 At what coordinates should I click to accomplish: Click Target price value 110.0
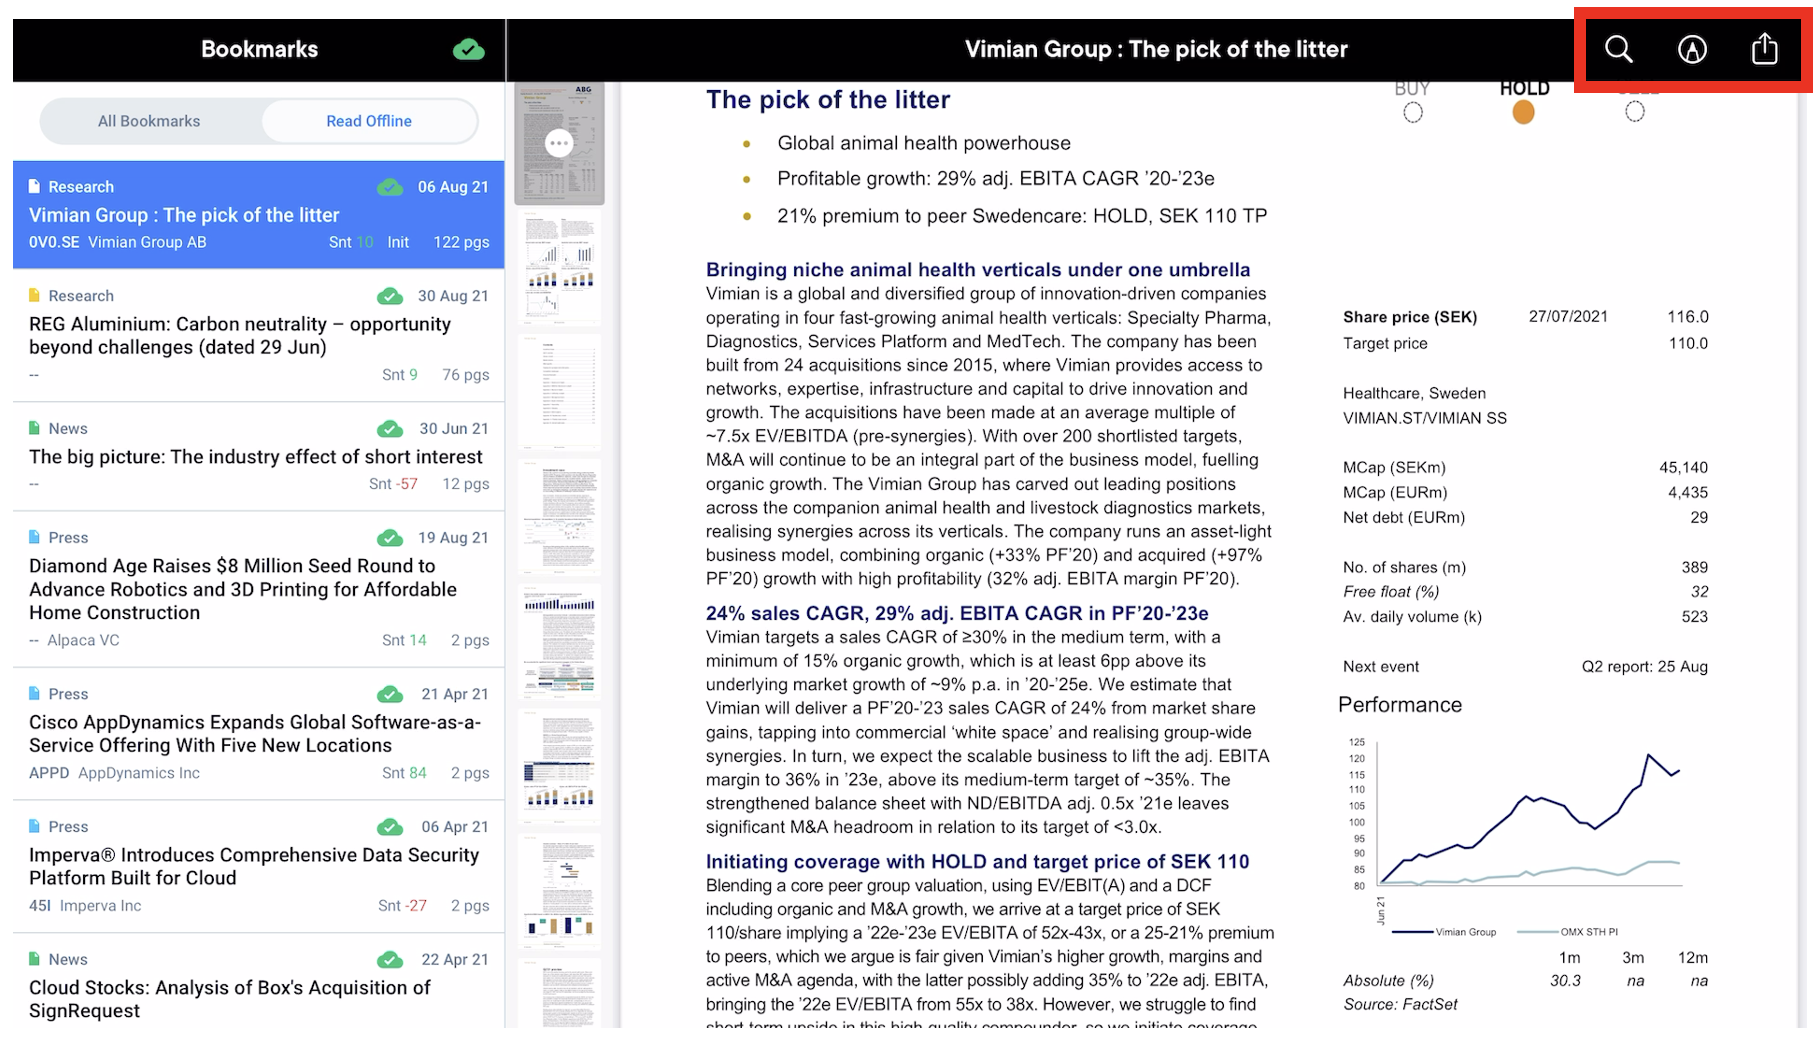[x=1688, y=343]
